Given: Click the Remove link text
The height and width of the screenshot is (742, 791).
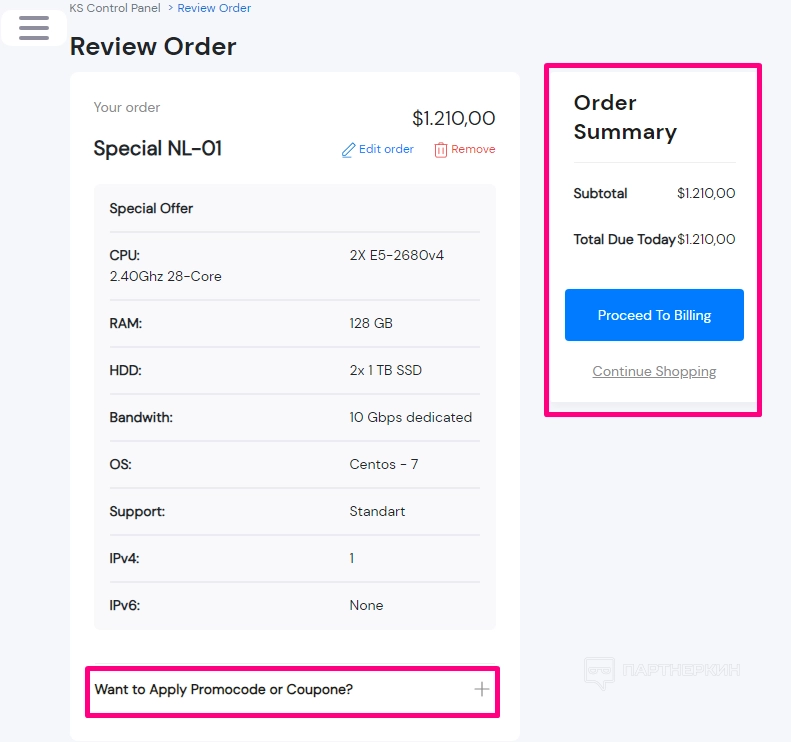Looking at the screenshot, I should (473, 149).
